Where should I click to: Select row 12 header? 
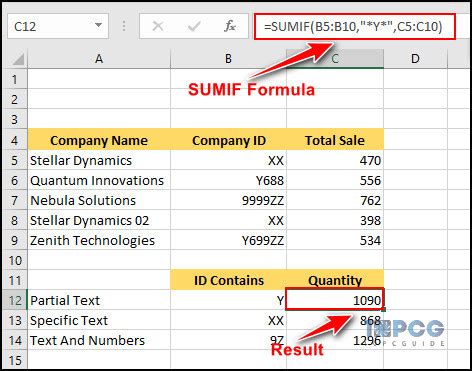click(x=14, y=300)
